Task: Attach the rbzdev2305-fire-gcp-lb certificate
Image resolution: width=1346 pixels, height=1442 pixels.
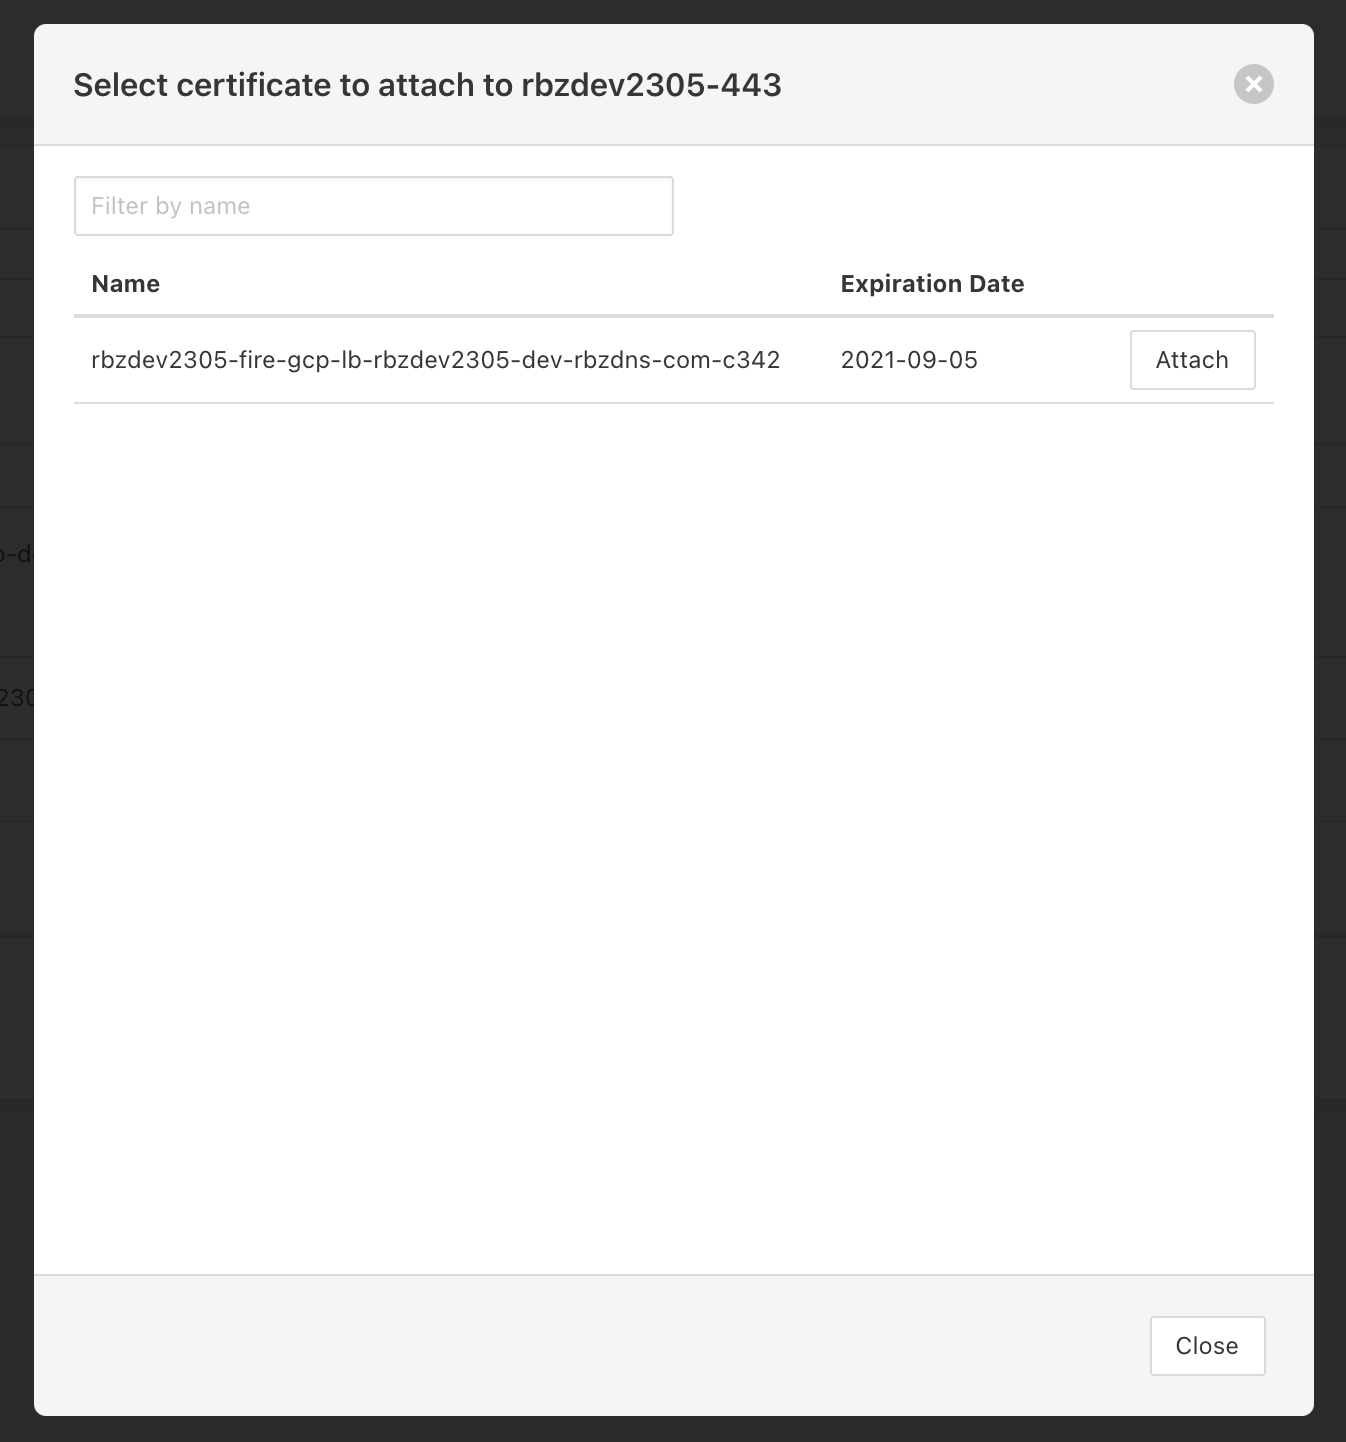Action: pyautogui.click(x=1191, y=360)
